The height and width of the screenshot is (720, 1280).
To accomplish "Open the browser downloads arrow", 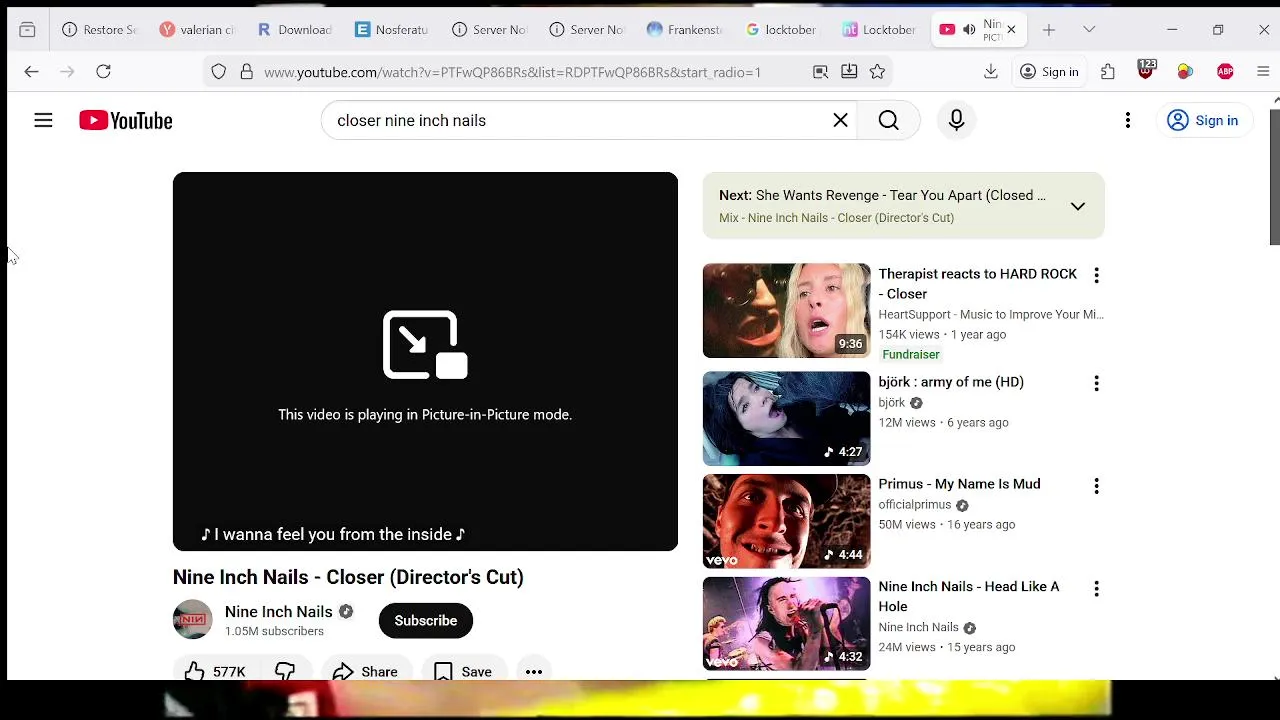I will pyautogui.click(x=991, y=71).
